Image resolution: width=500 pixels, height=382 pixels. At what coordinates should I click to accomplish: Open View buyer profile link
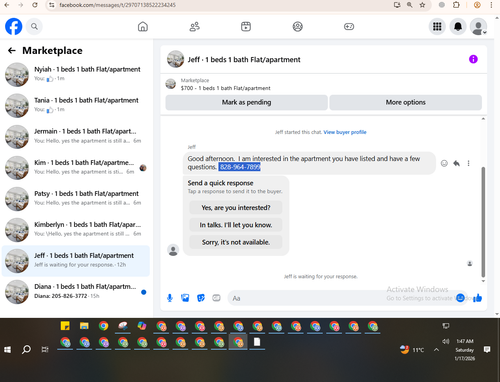pos(345,132)
